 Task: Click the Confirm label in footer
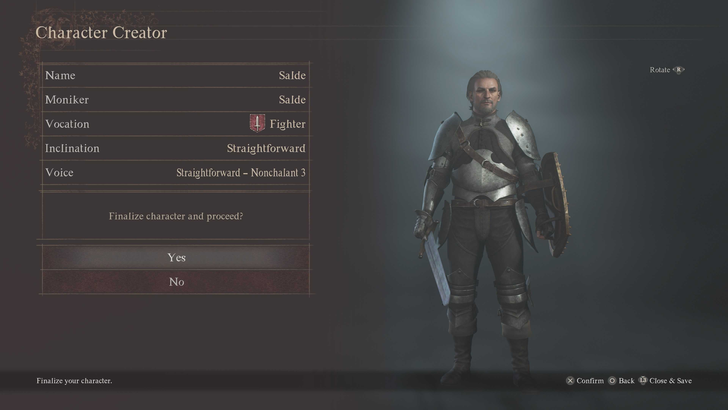click(590, 381)
